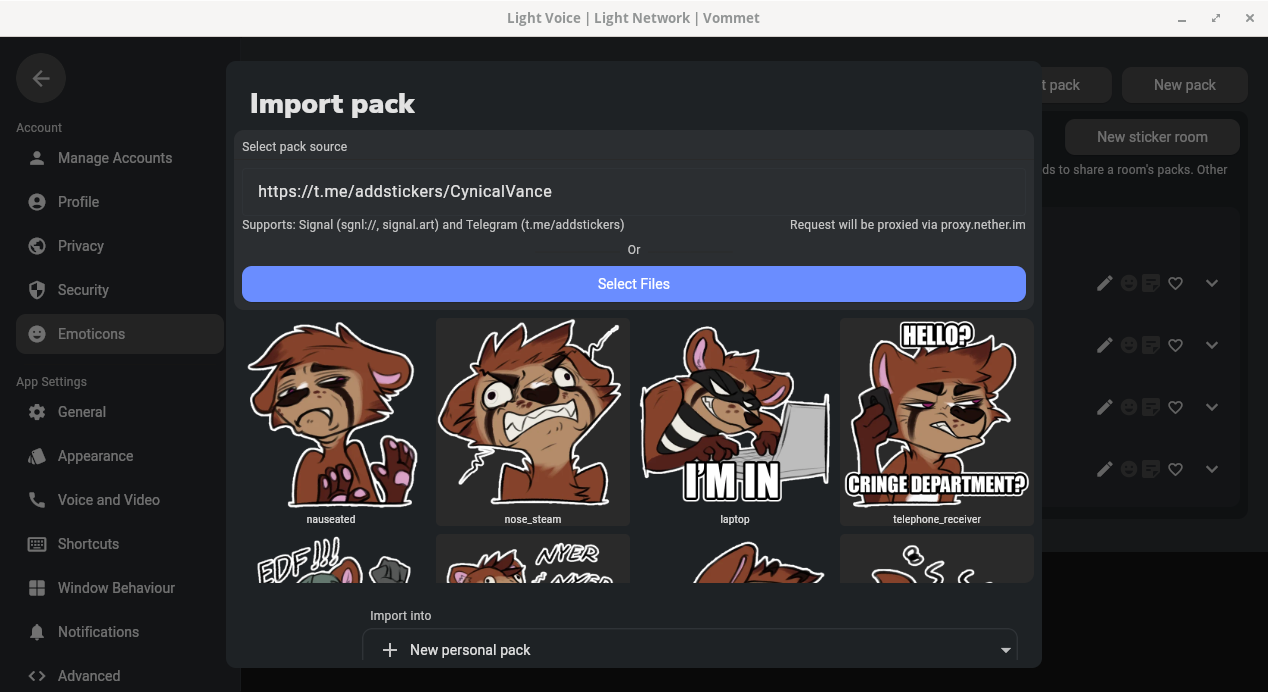Click the New pack button
1268x692 pixels.
coord(1185,85)
